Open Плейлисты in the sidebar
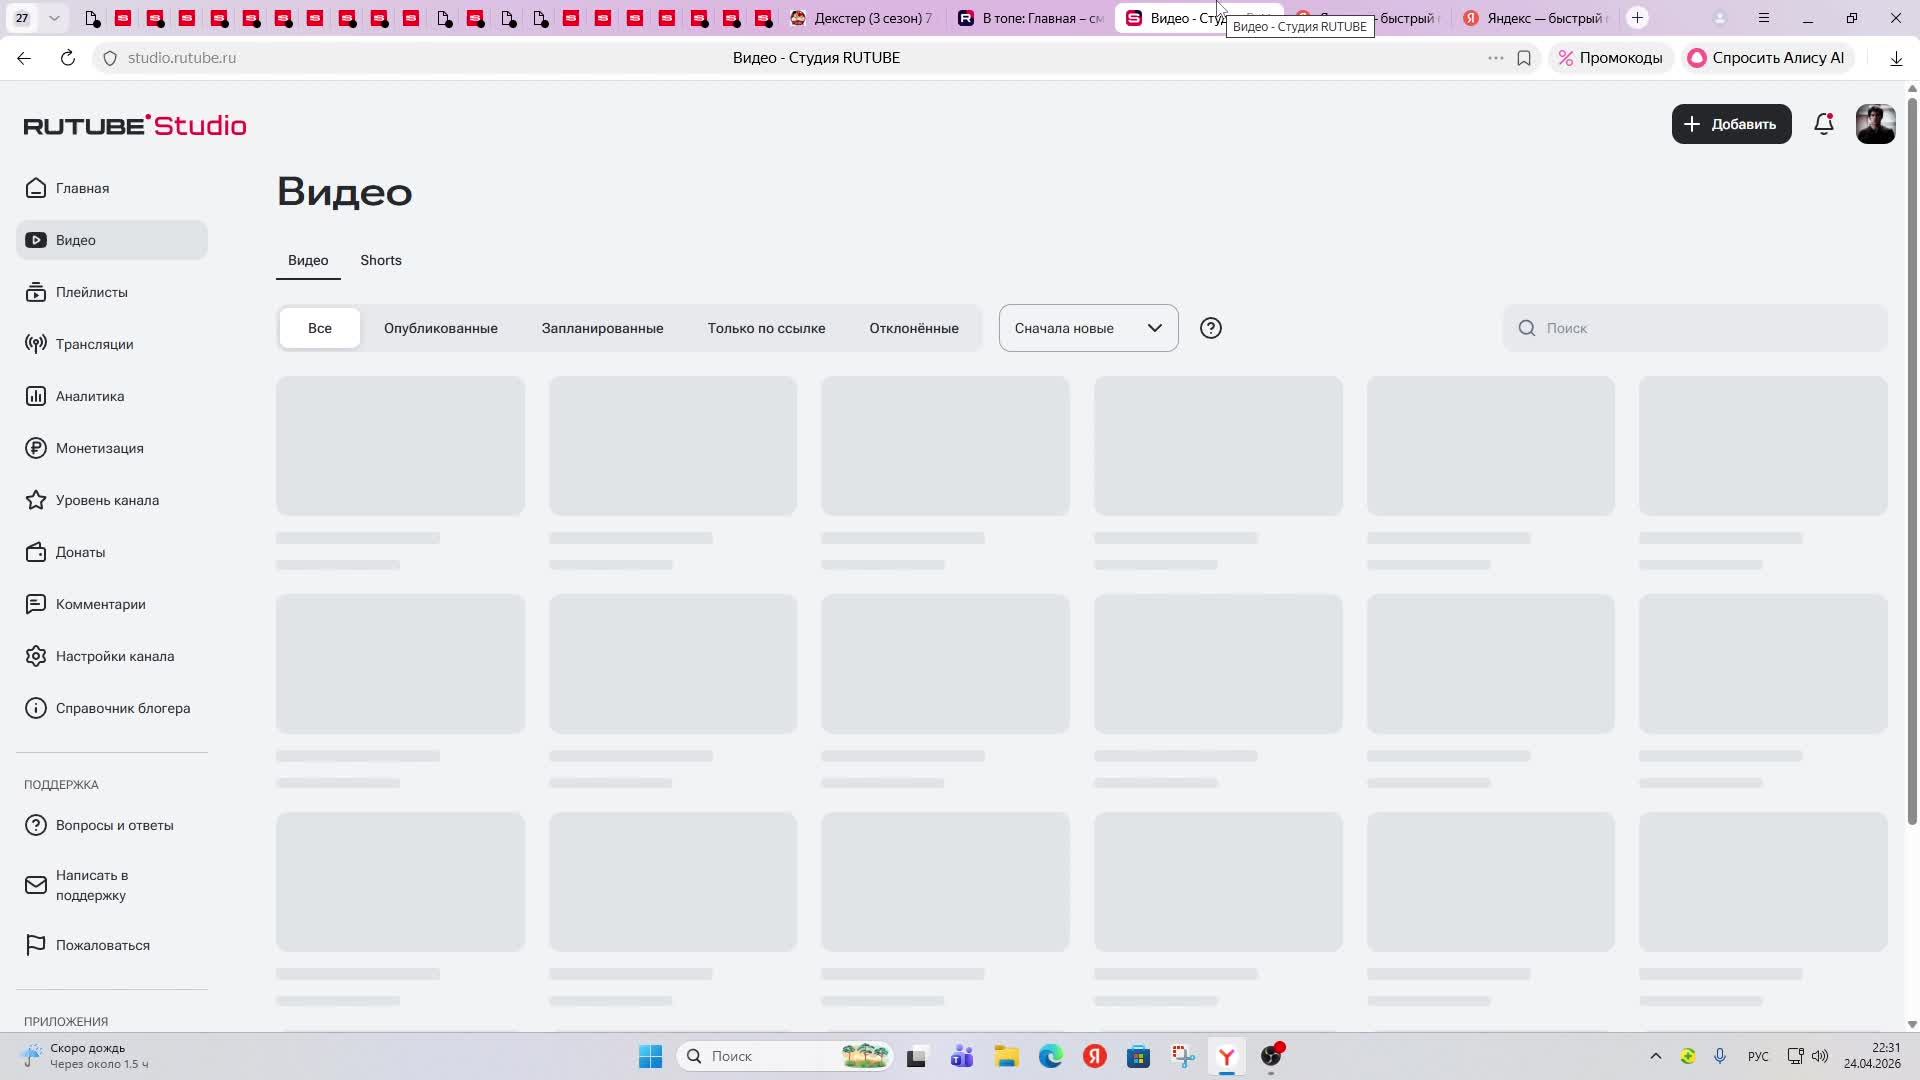This screenshot has width=1920, height=1080. tap(91, 292)
